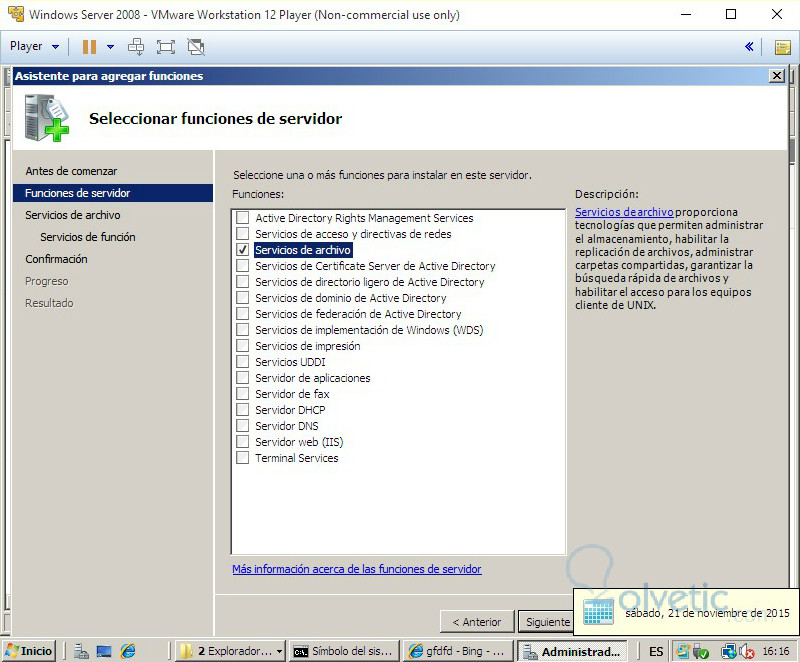The width and height of the screenshot is (800, 662).
Task: Check Servidor de fax
Action: (242, 394)
